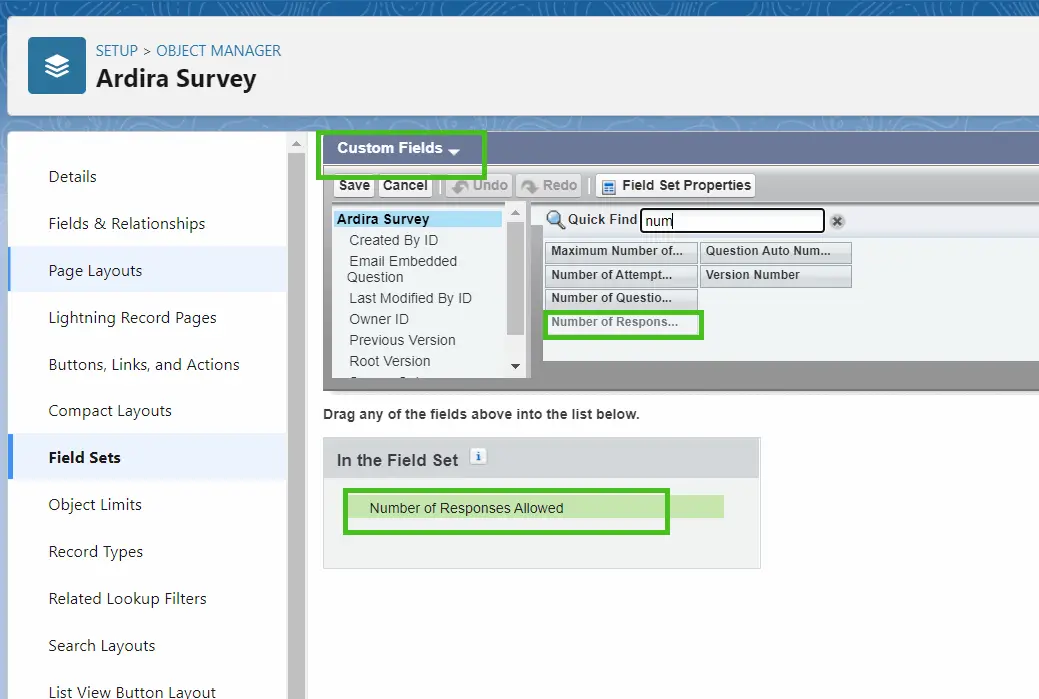Image resolution: width=1039 pixels, height=699 pixels.
Task: Go to Record Types section
Action: coord(96,551)
